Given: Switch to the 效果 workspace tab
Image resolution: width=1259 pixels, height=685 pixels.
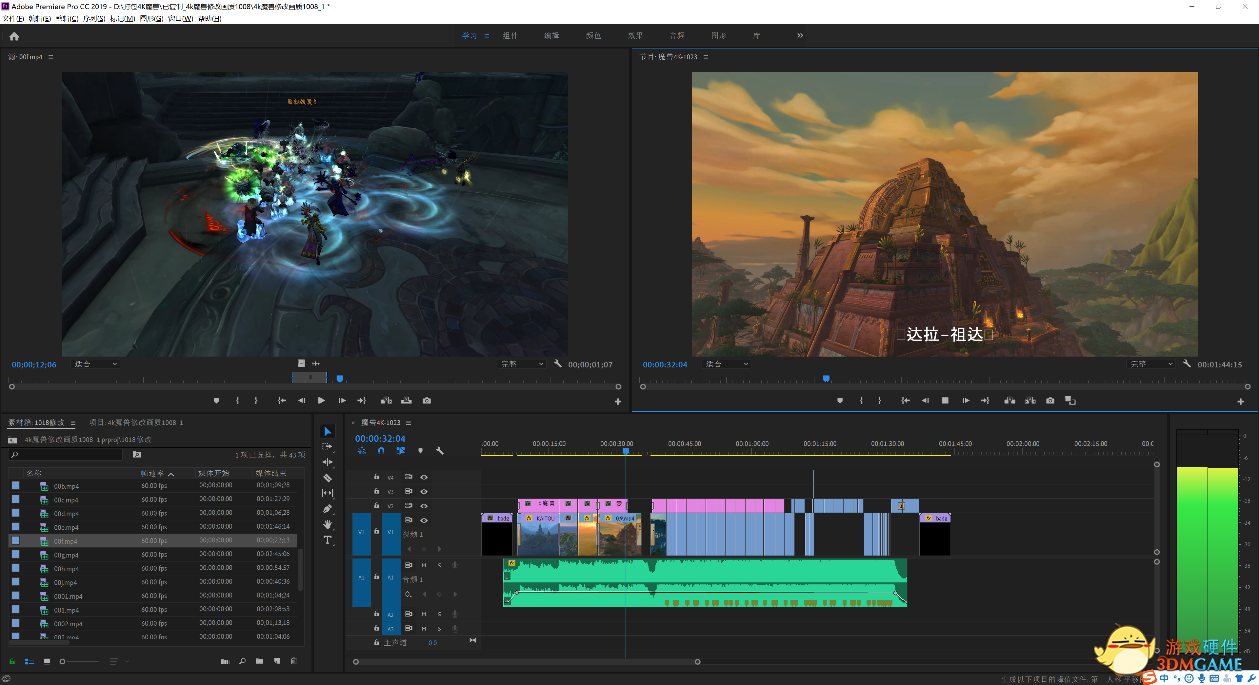Looking at the screenshot, I should click(x=635, y=36).
